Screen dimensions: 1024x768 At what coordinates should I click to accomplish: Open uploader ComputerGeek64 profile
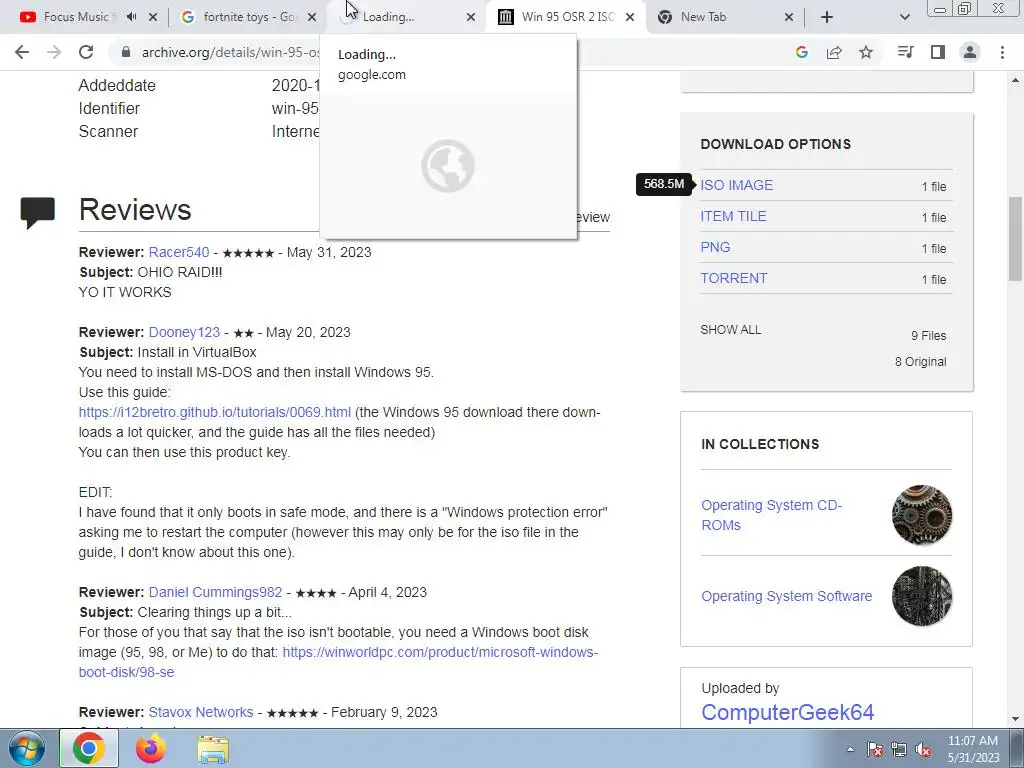pos(787,712)
